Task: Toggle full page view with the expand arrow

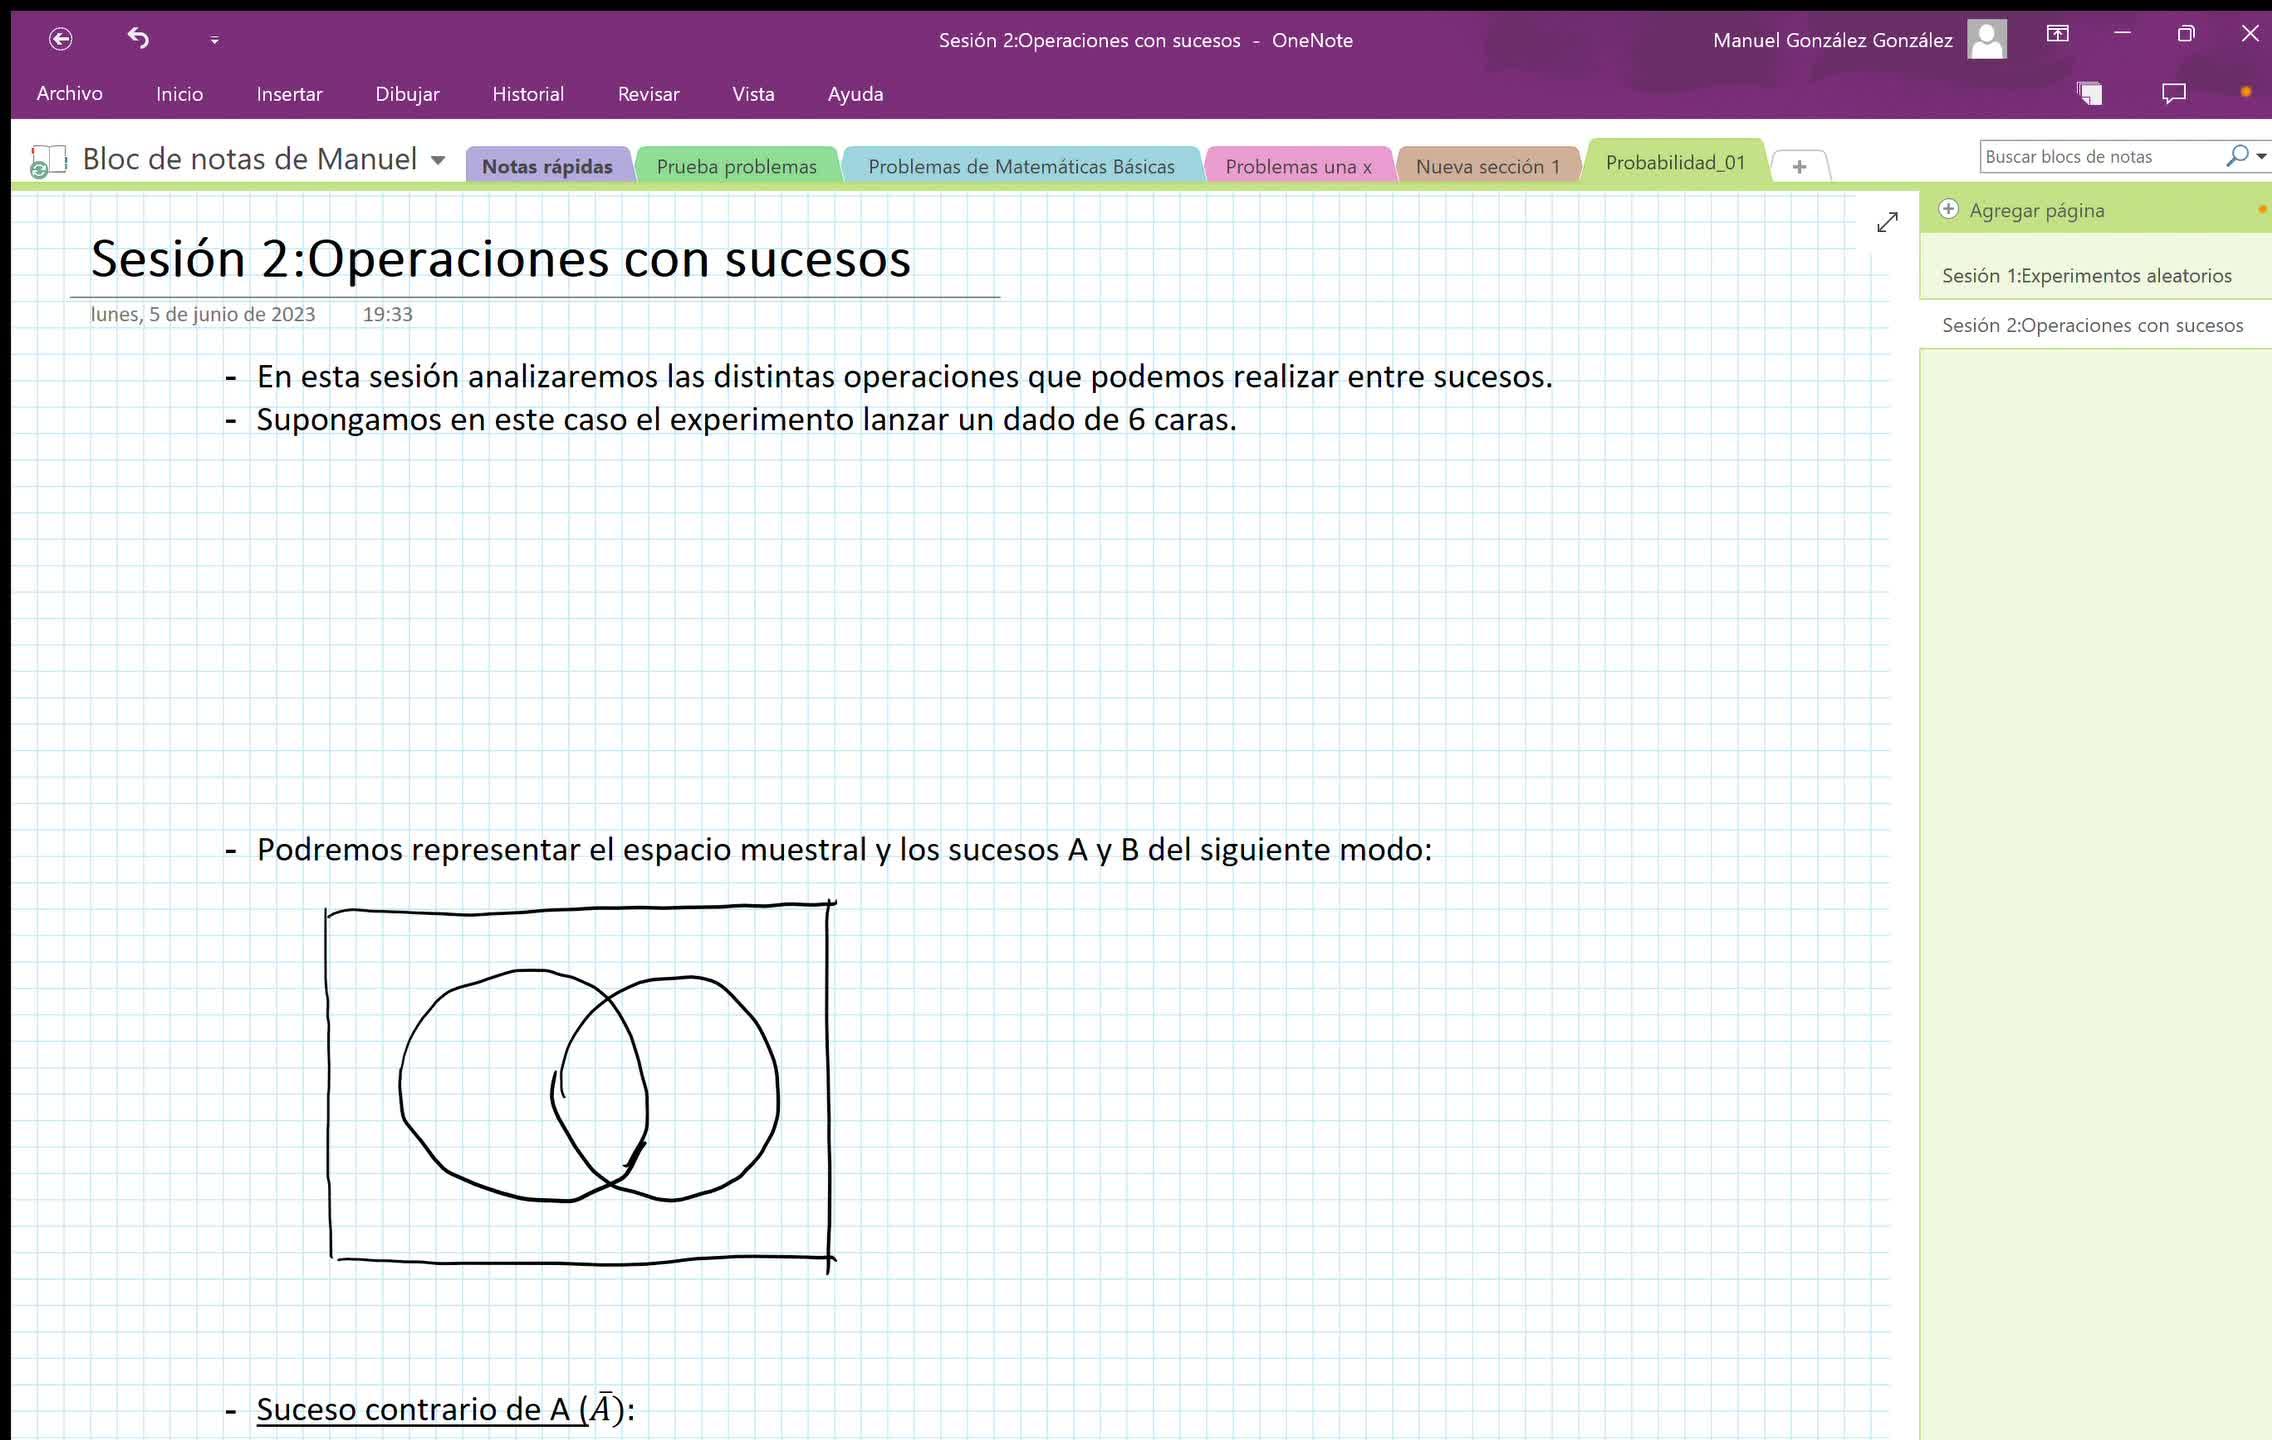Action: point(1887,222)
